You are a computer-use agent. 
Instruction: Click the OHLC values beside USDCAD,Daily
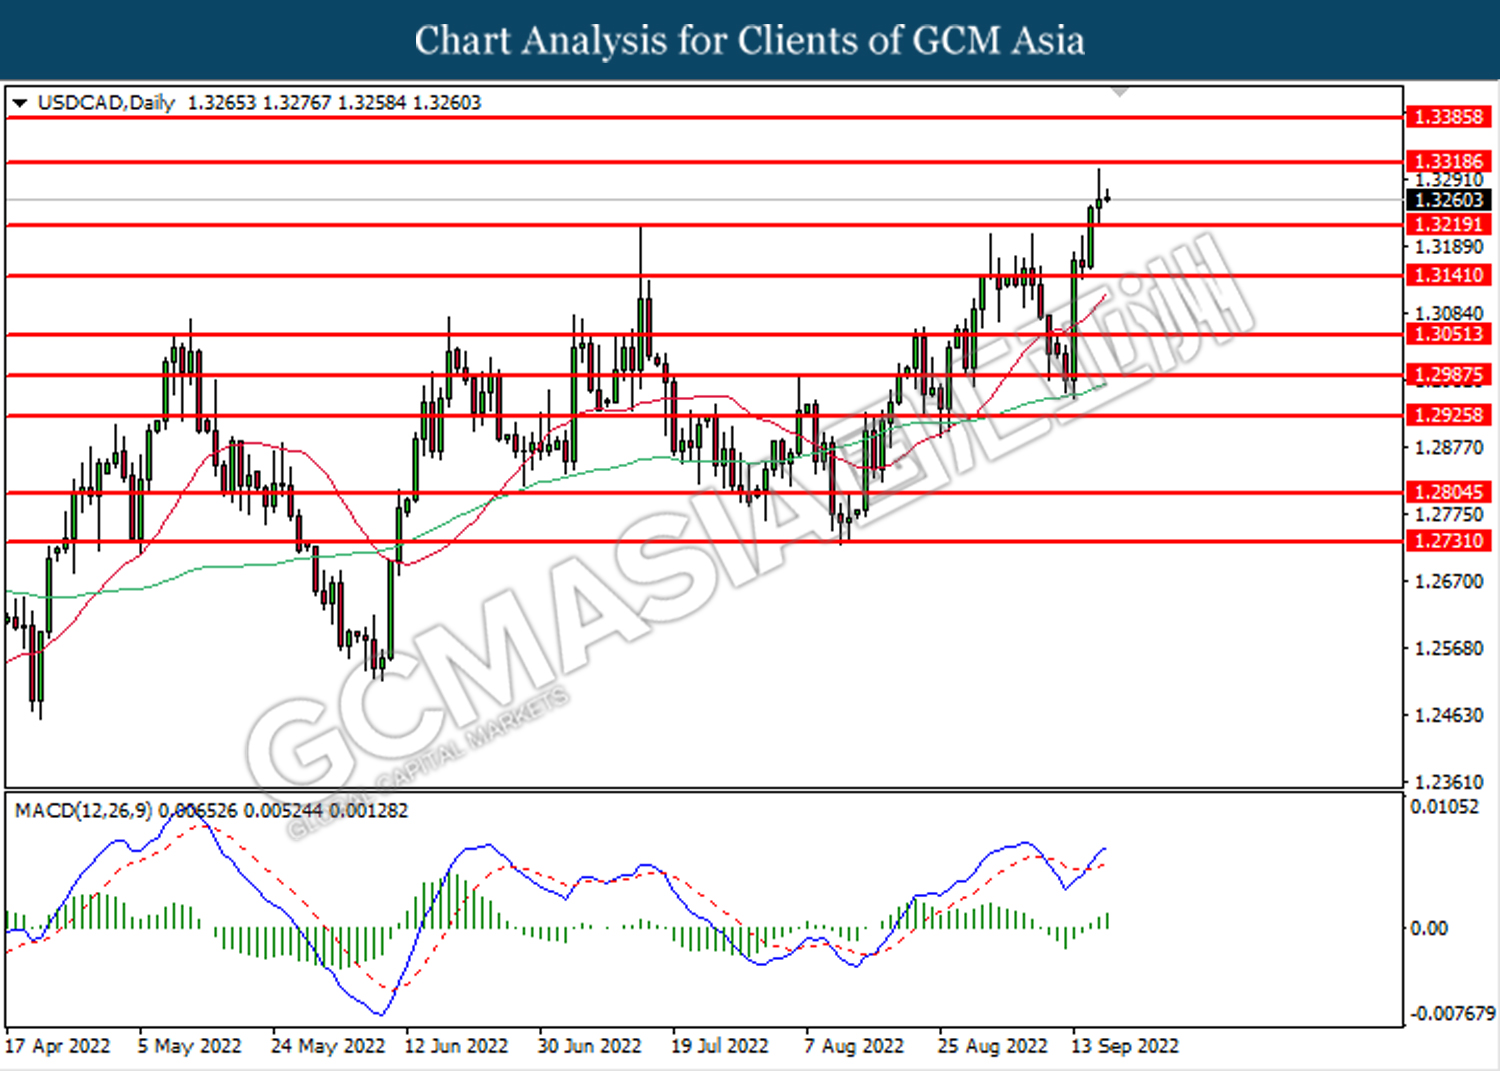335,103
